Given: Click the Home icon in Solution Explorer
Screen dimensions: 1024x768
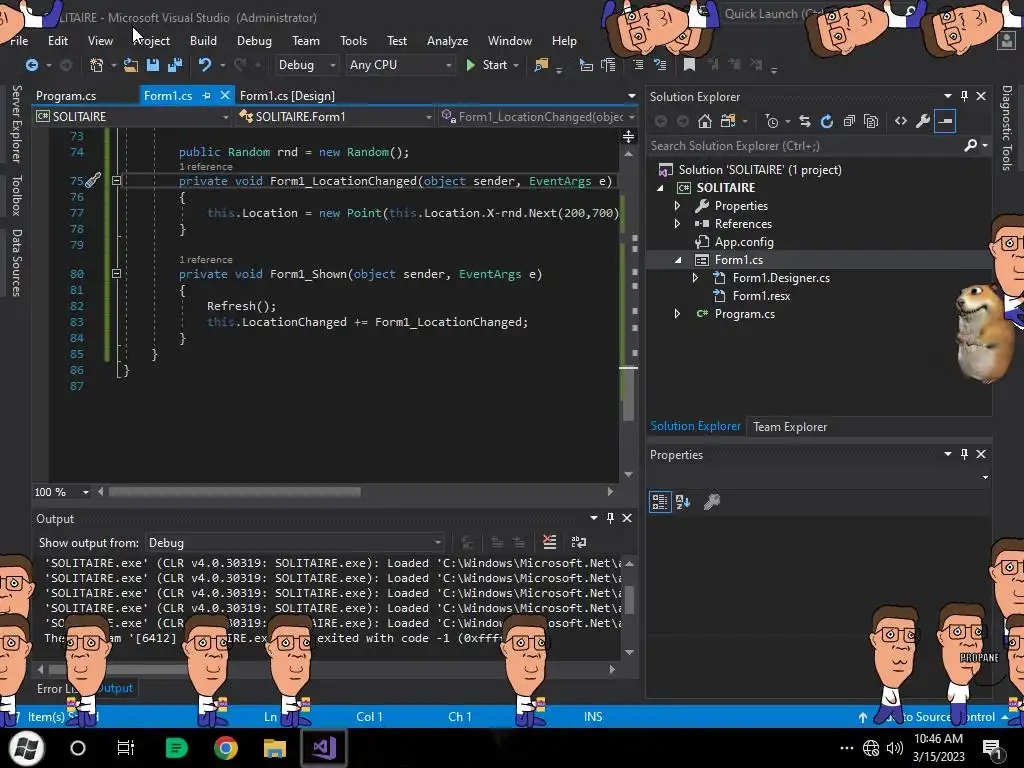Looking at the screenshot, I should [x=705, y=121].
